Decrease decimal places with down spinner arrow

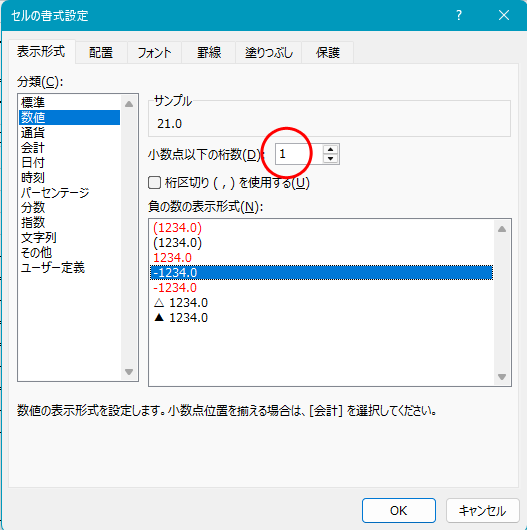[x=330, y=158]
